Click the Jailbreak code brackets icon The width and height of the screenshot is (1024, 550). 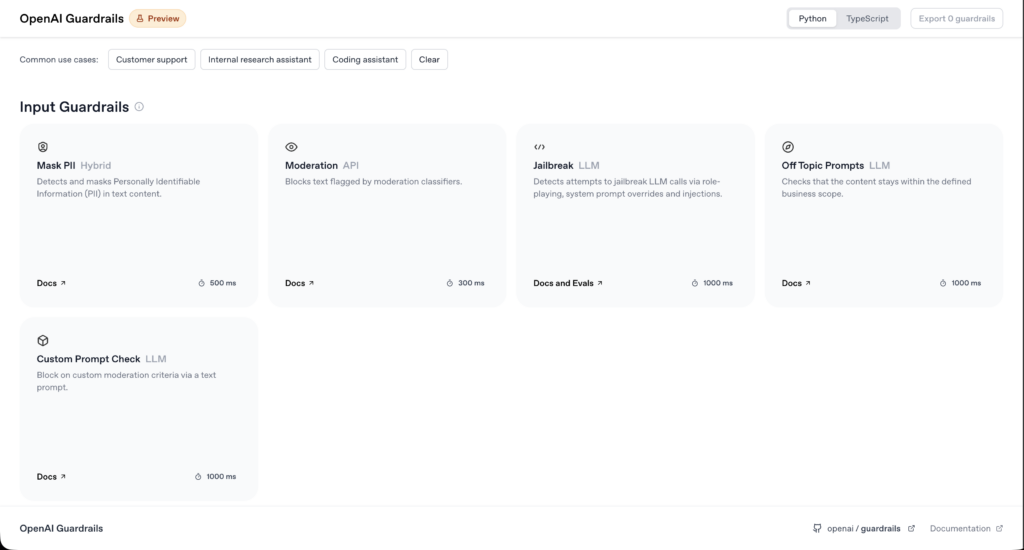pos(539,147)
